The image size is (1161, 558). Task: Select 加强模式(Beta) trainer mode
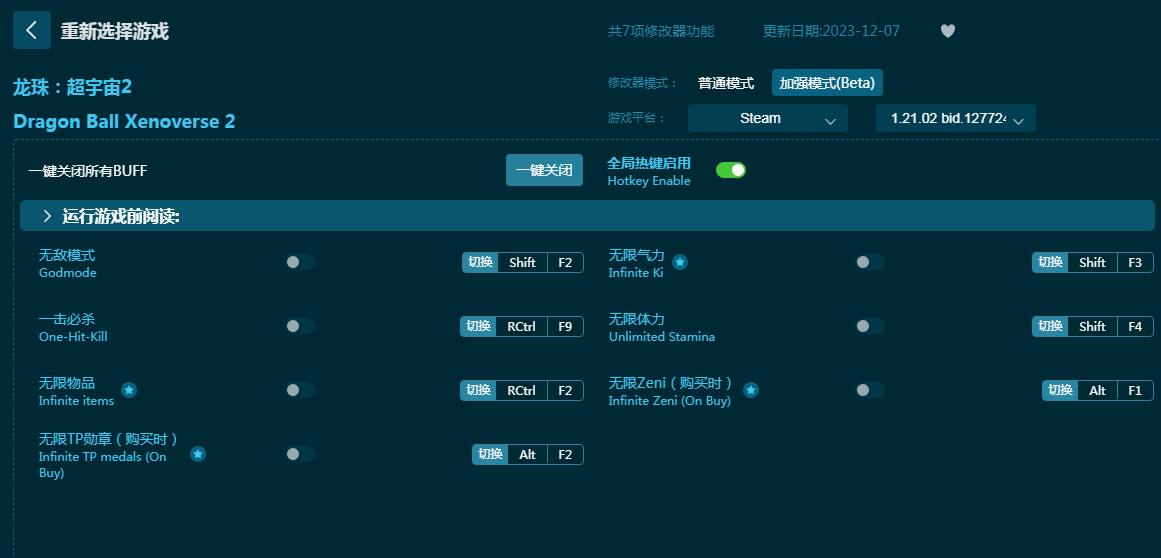click(827, 83)
